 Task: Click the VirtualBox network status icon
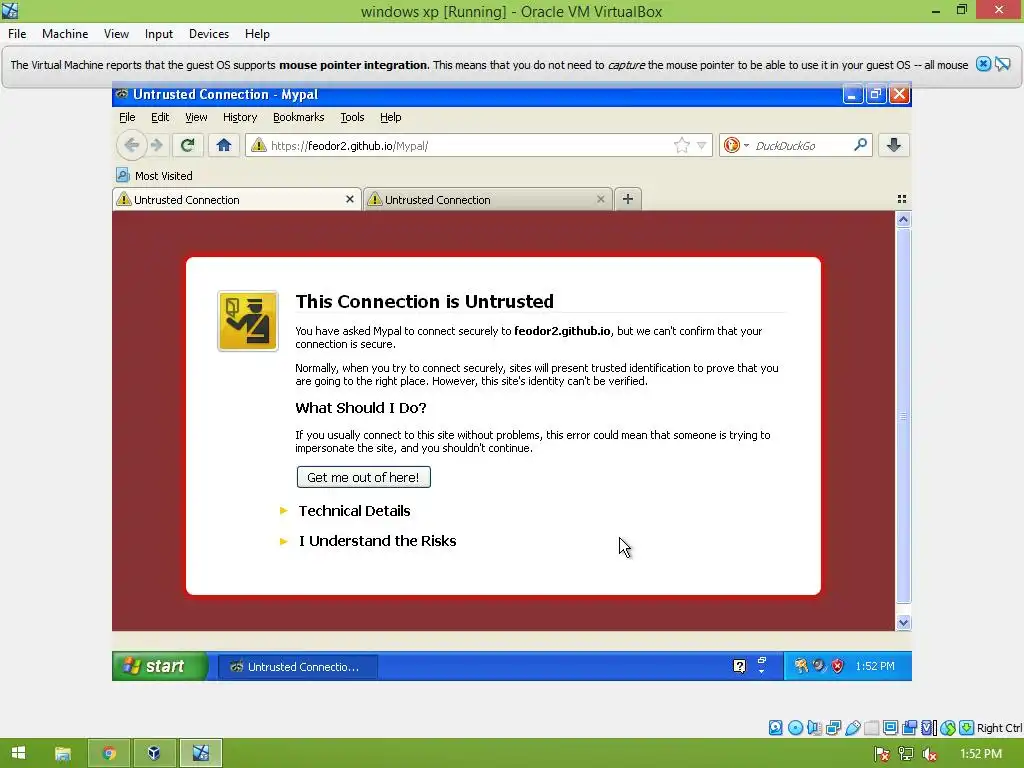point(833,728)
